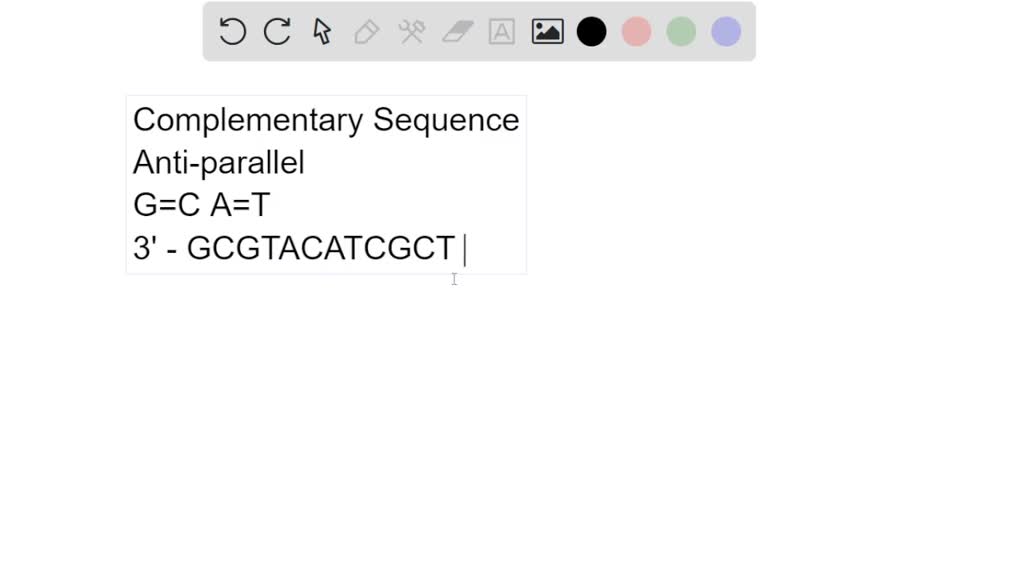Open the shapes/tools icon in the toolbar

(411, 31)
